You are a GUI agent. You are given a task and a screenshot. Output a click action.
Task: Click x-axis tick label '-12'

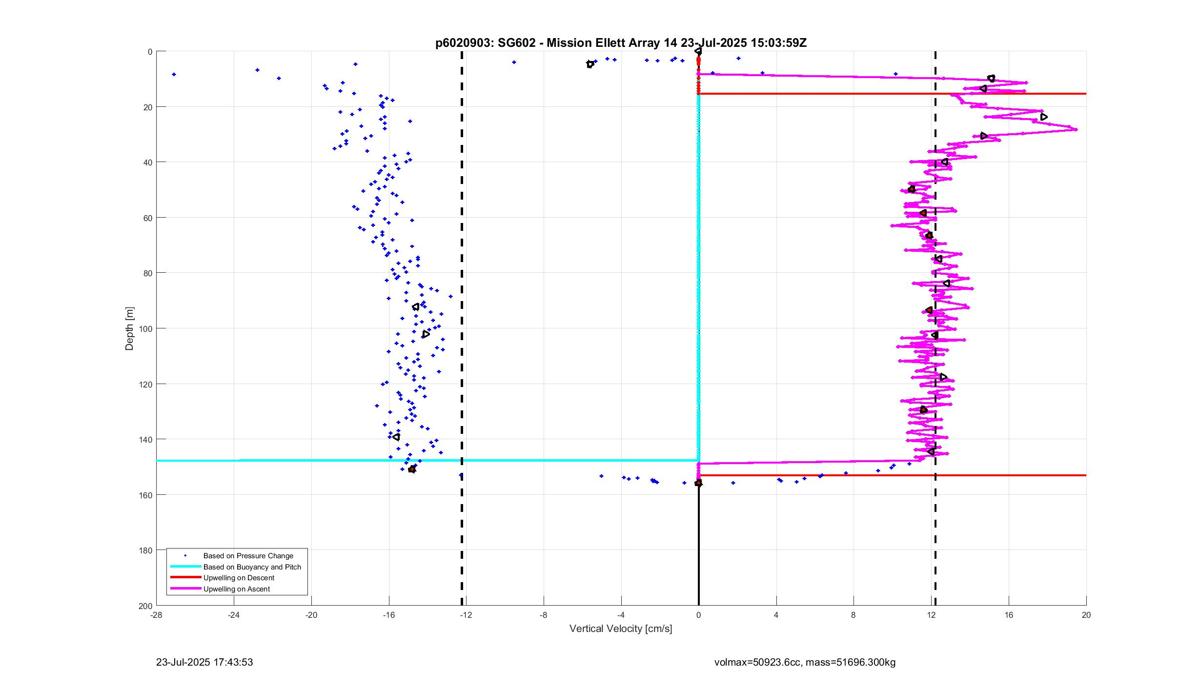click(x=466, y=616)
